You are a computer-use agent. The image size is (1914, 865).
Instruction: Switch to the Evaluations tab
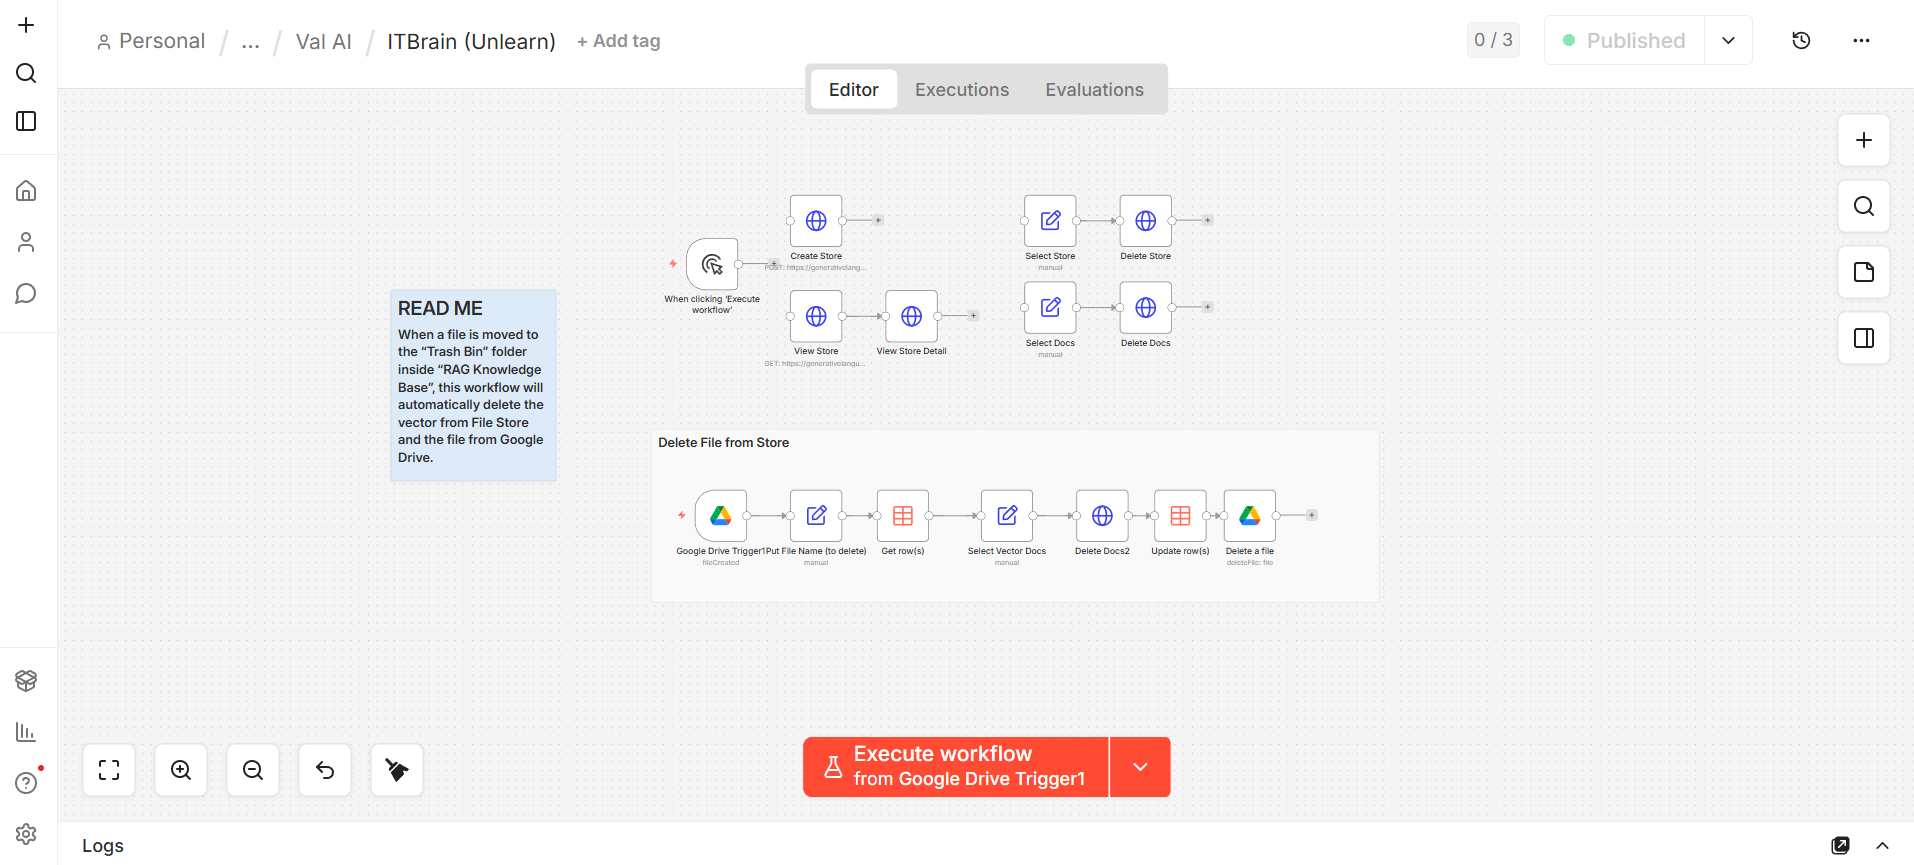1094,90
